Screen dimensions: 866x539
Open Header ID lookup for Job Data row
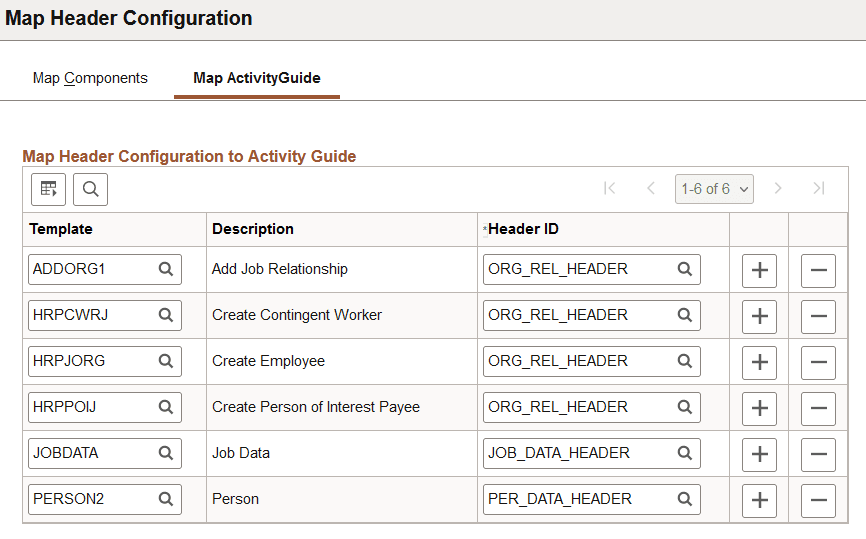pyautogui.click(x=685, y=453)
